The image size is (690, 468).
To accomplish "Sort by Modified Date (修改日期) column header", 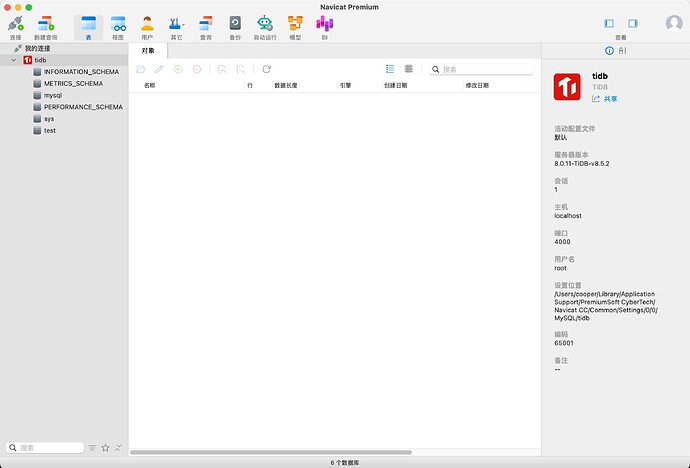I will click(x=477, y=85).
